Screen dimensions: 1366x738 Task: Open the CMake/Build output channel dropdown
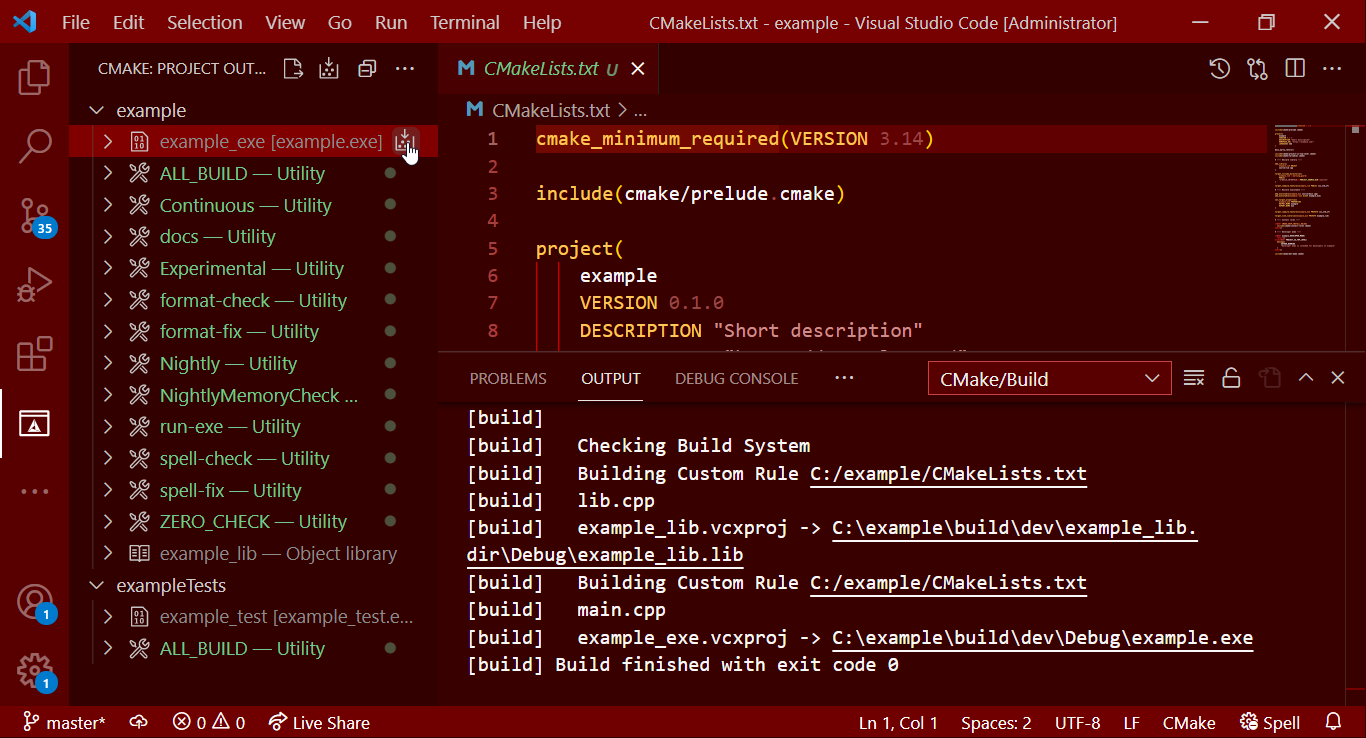(x=1048, y=378)
